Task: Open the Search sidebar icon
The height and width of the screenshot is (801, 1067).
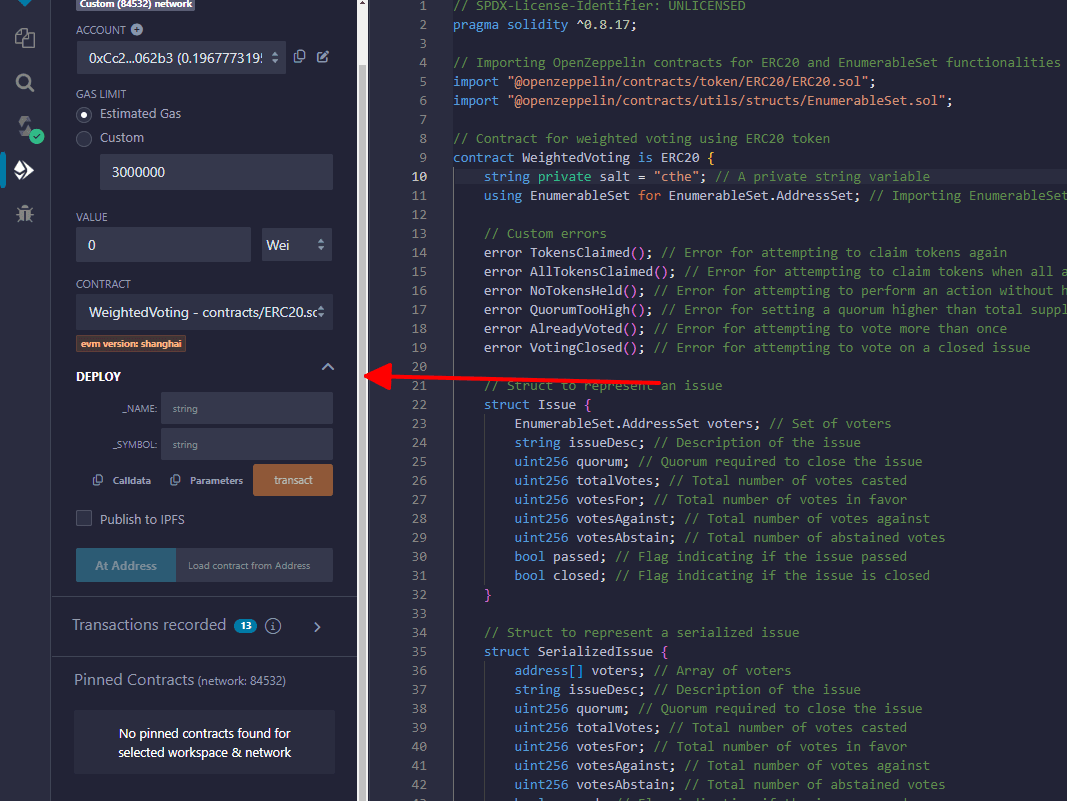Action: 25,83
